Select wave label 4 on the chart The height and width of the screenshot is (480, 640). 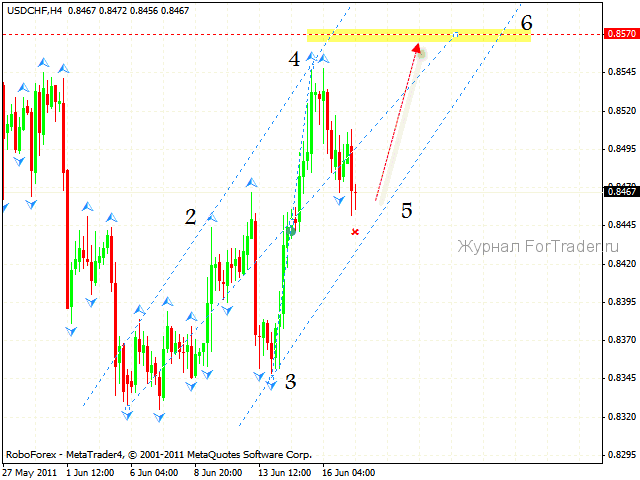click(294, 59)
